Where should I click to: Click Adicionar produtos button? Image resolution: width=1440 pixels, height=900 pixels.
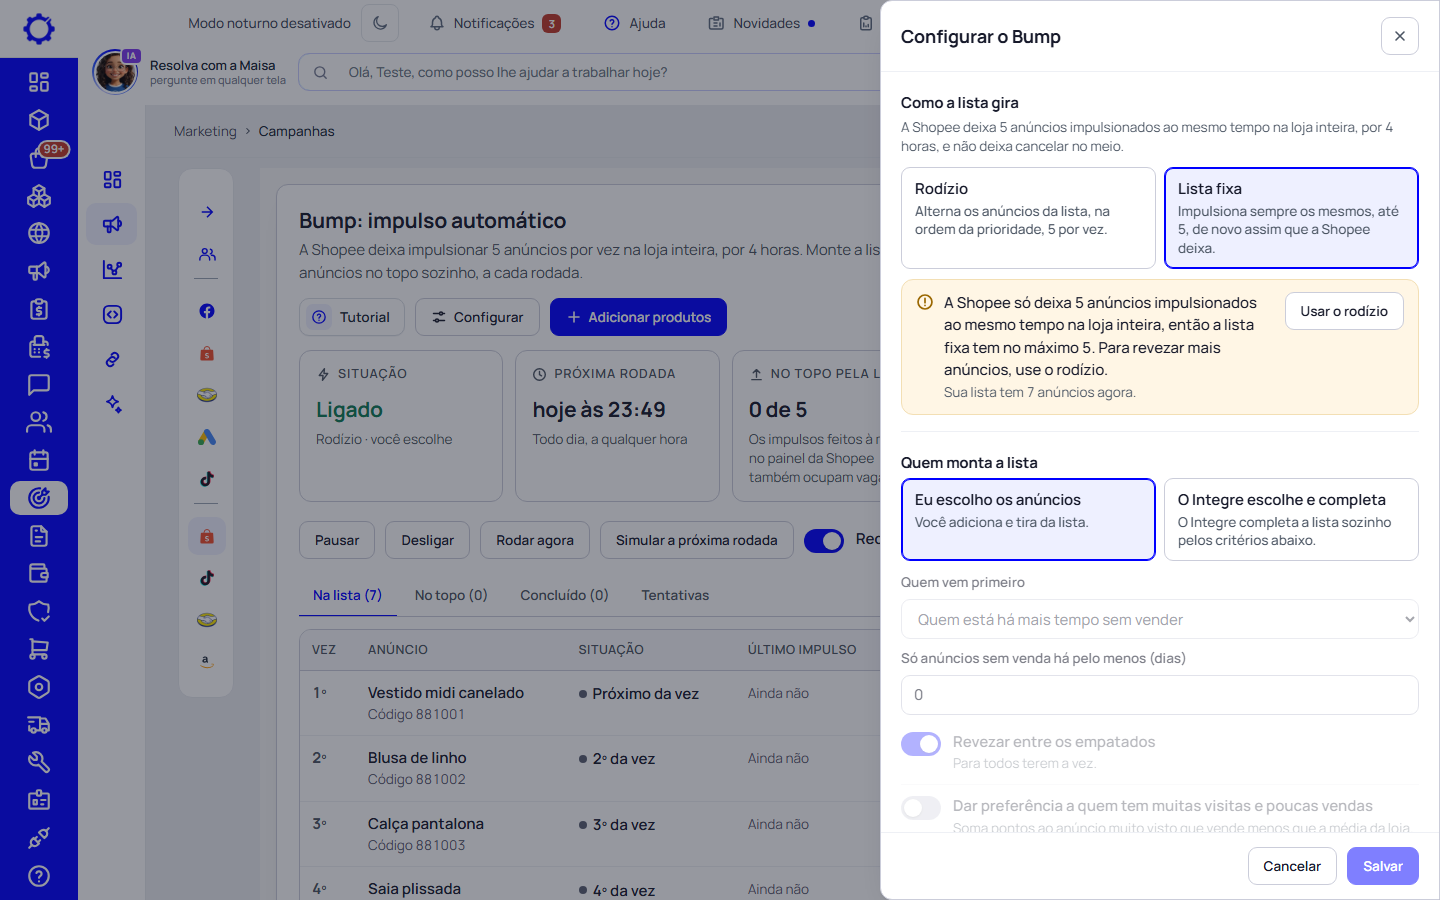638,317
